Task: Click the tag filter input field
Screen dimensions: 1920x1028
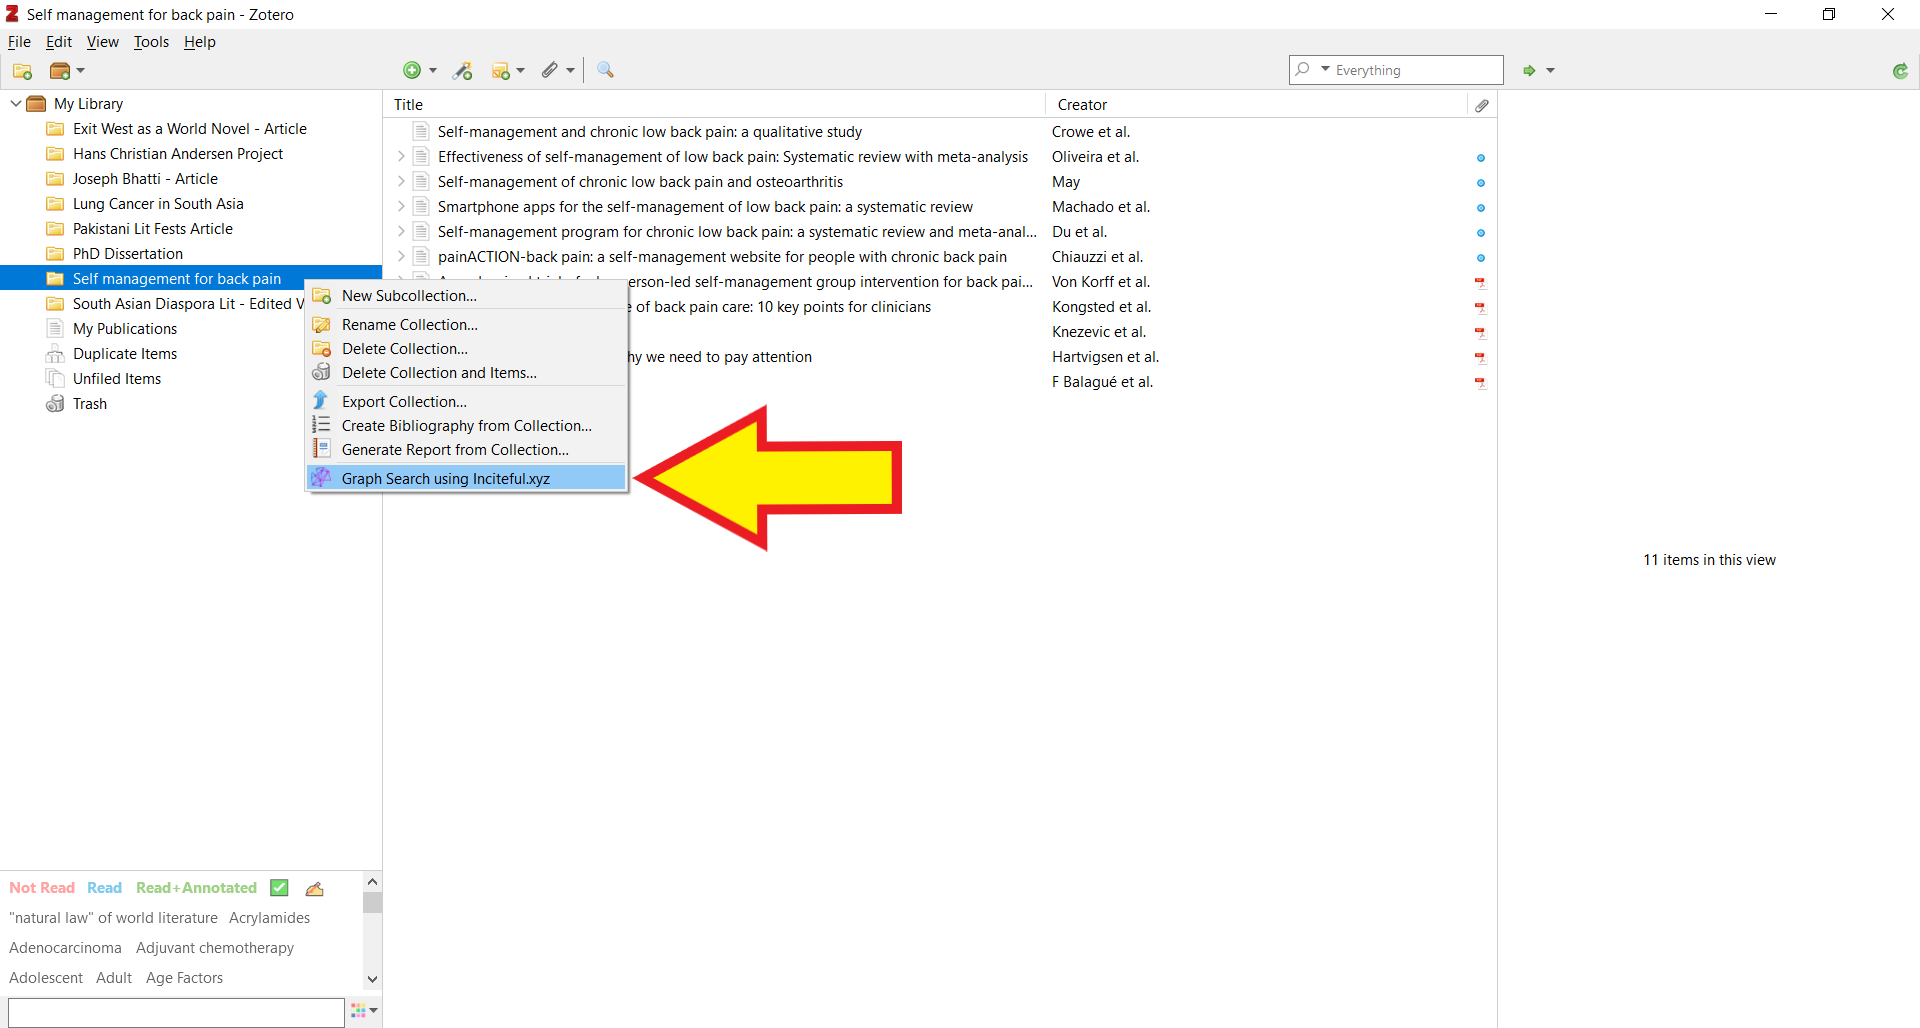Action: click(x=176, y=1012)
